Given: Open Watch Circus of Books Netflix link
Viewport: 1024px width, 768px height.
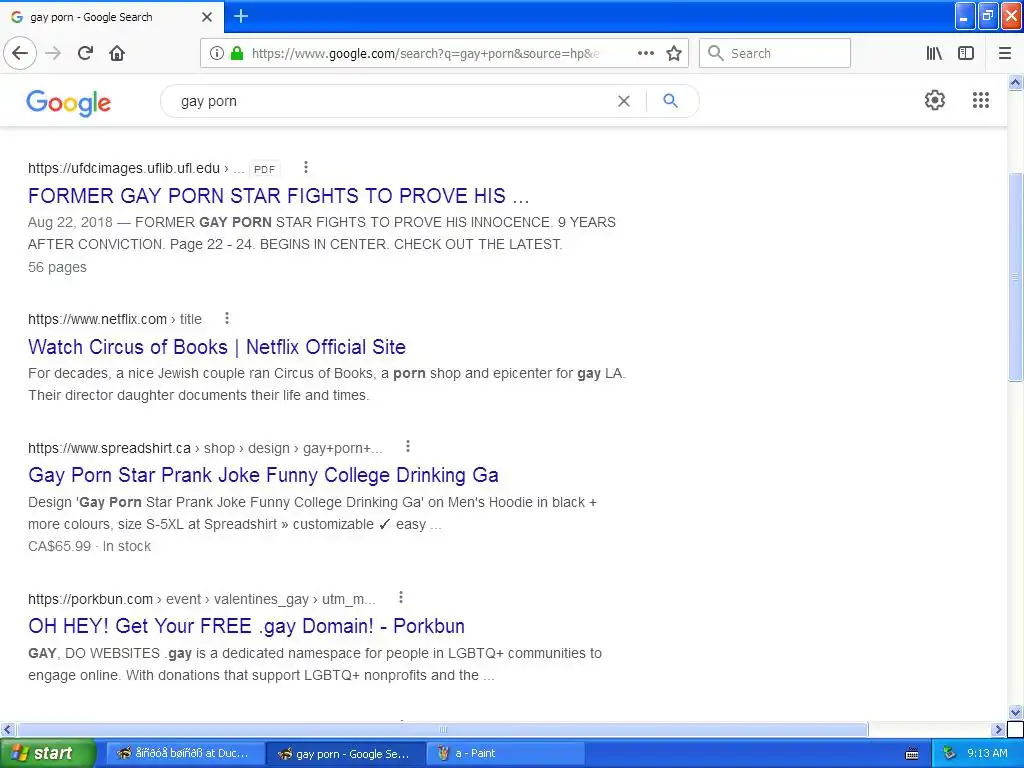Looking at the screenshot, I should coord(217,347).
